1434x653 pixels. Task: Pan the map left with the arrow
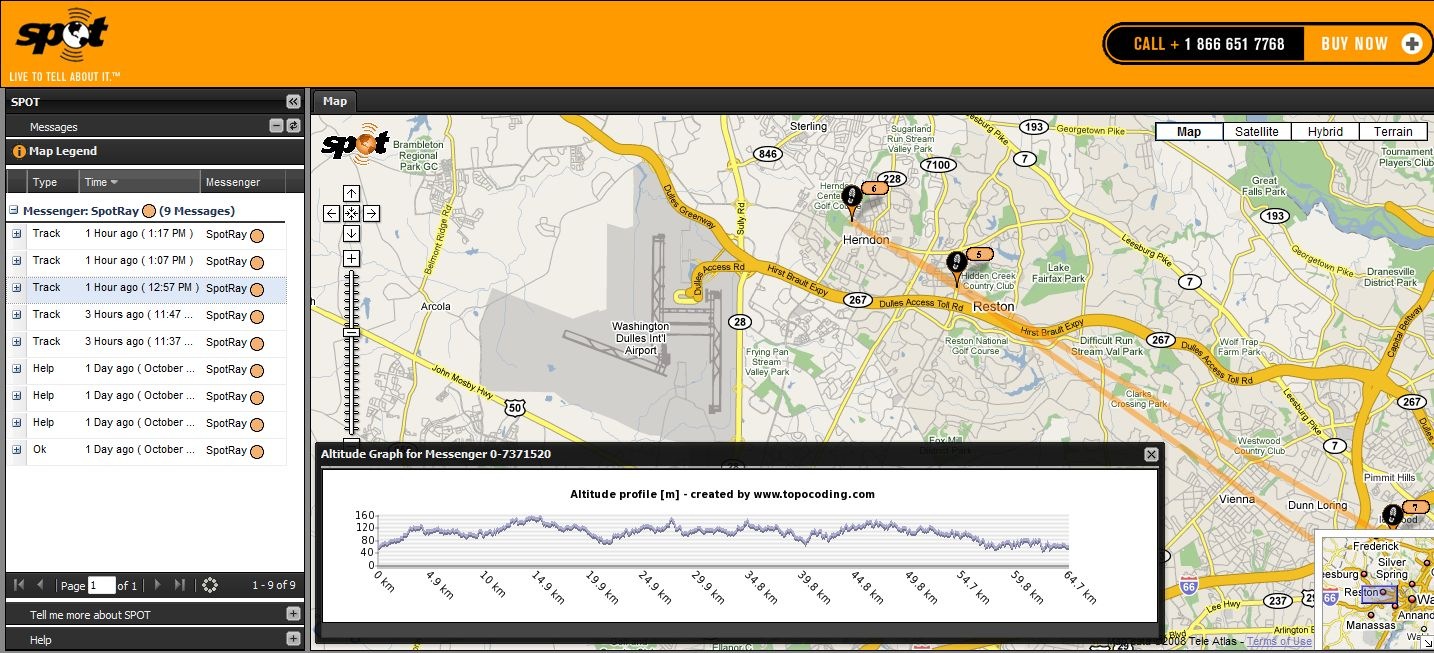coord(332,213)
